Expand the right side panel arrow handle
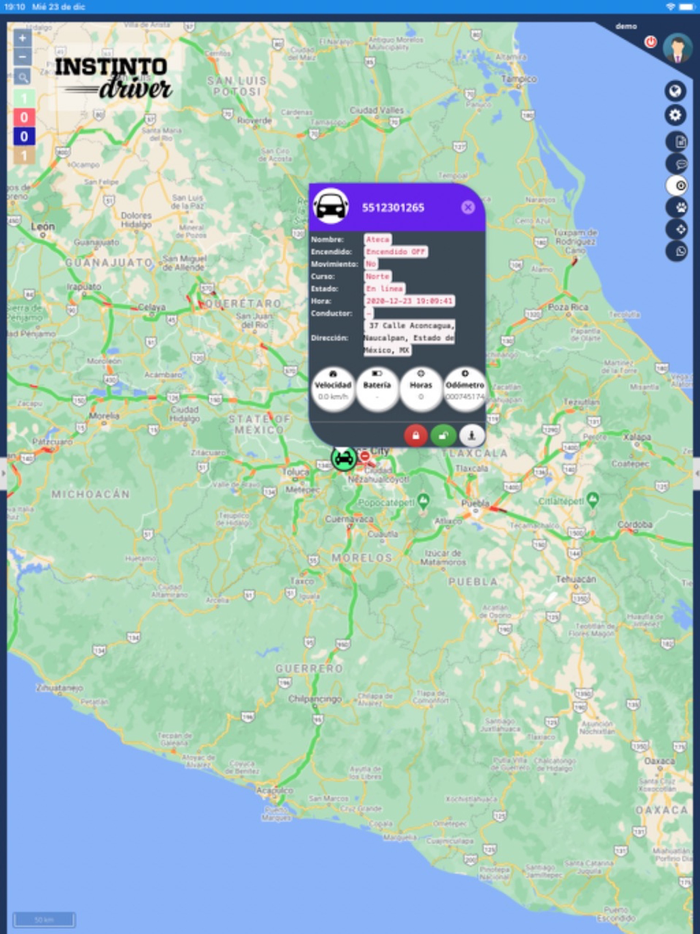The width and height of the screenshot is (700, 934). tap(696, 473)
